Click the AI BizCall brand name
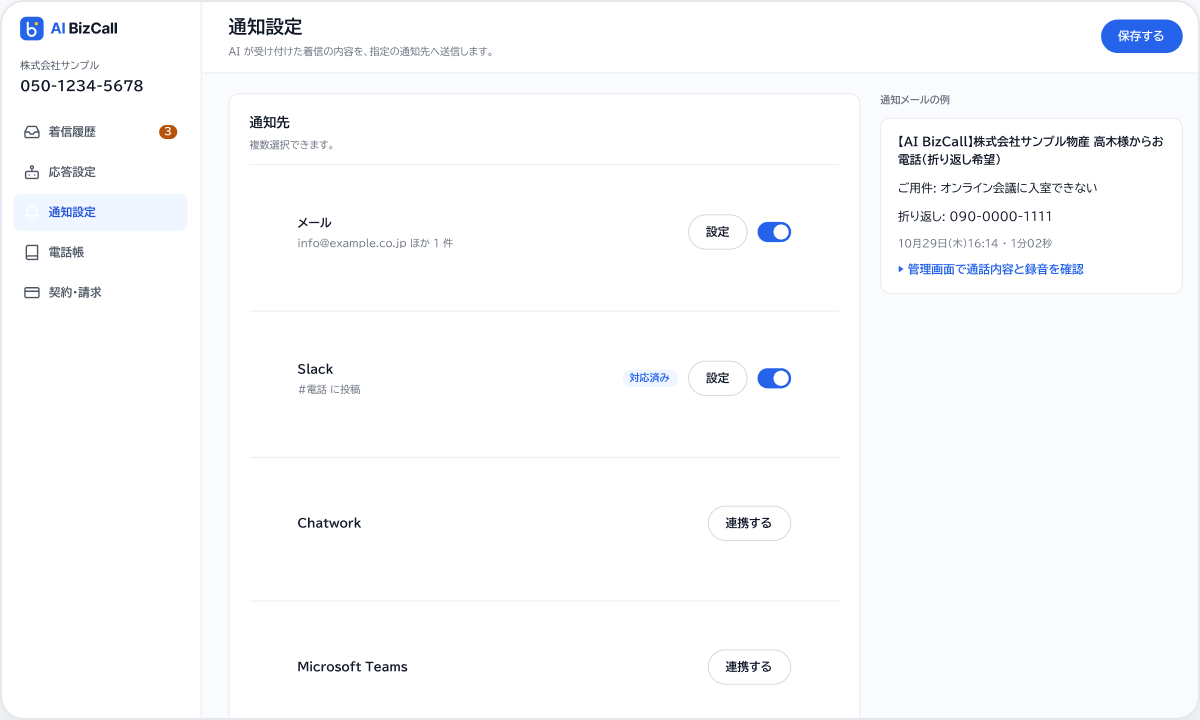 pos(84,29)
